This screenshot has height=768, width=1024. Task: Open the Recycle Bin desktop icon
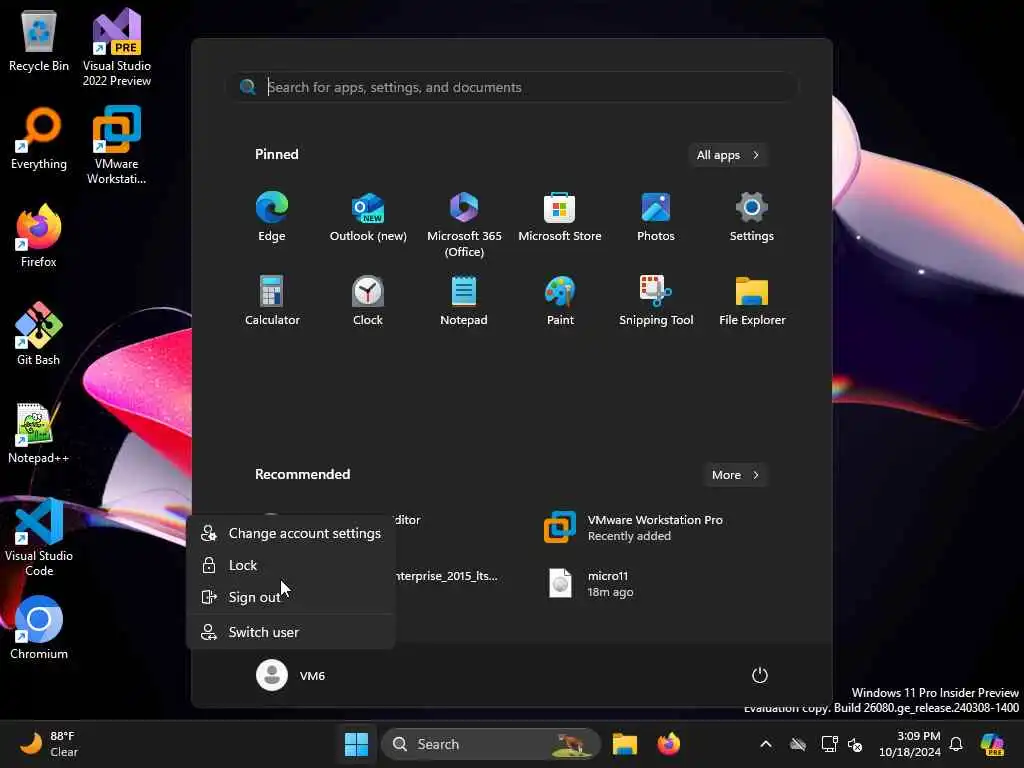pos(39,42)
